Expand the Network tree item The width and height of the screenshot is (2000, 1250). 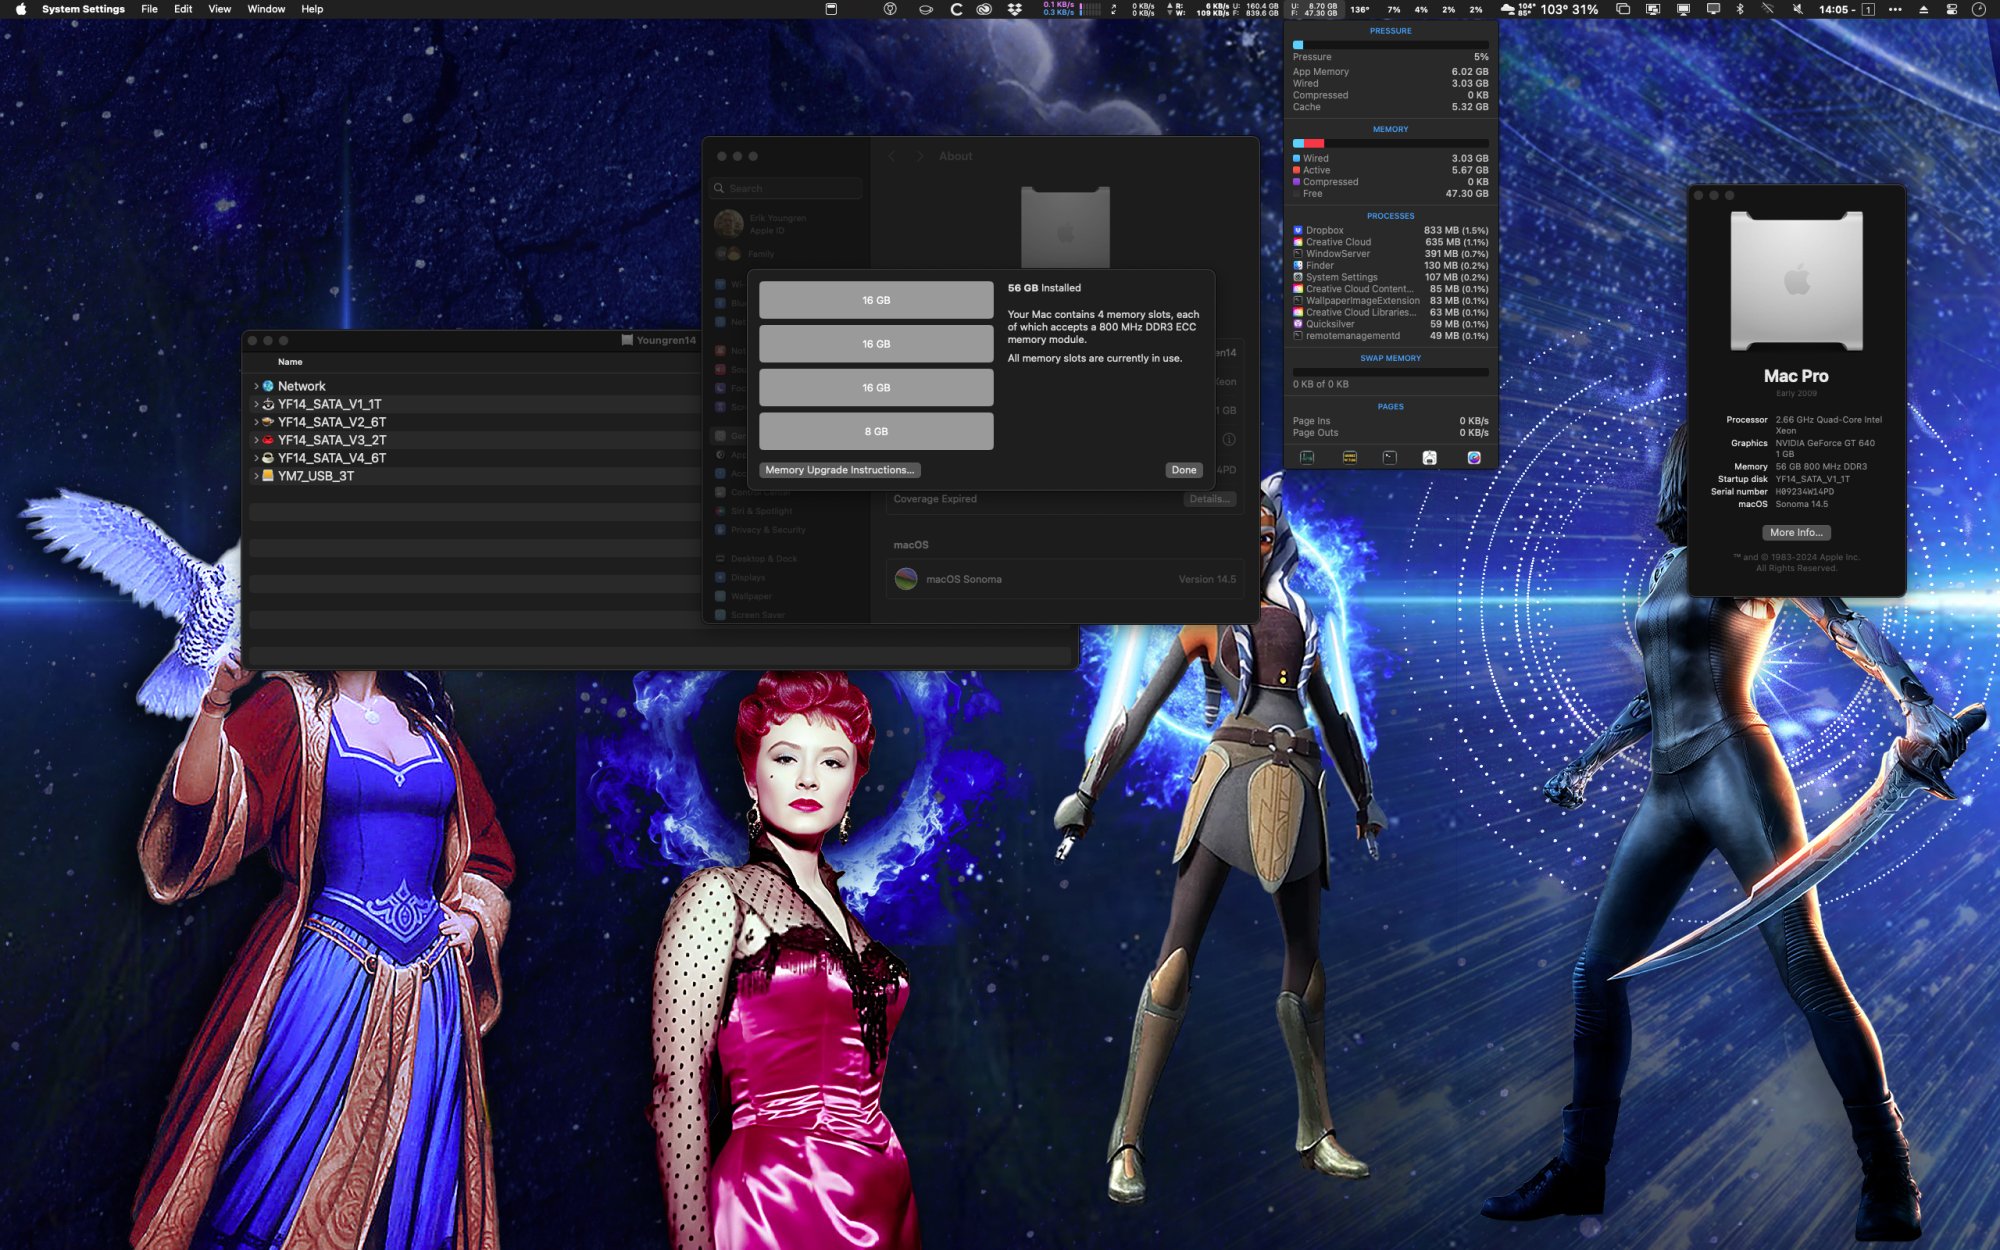[256, 386]
